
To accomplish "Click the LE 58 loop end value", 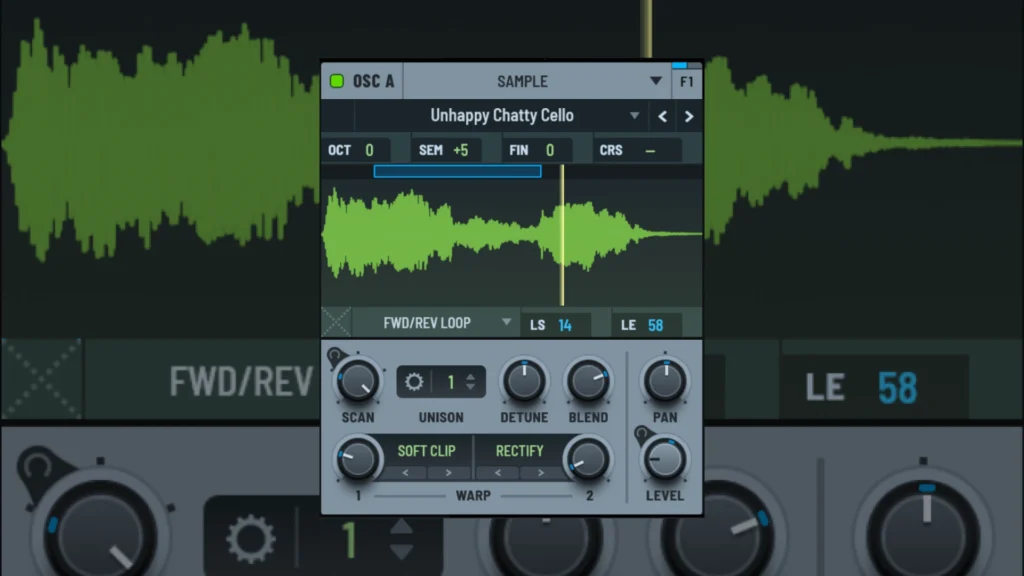I will point(647,325).
